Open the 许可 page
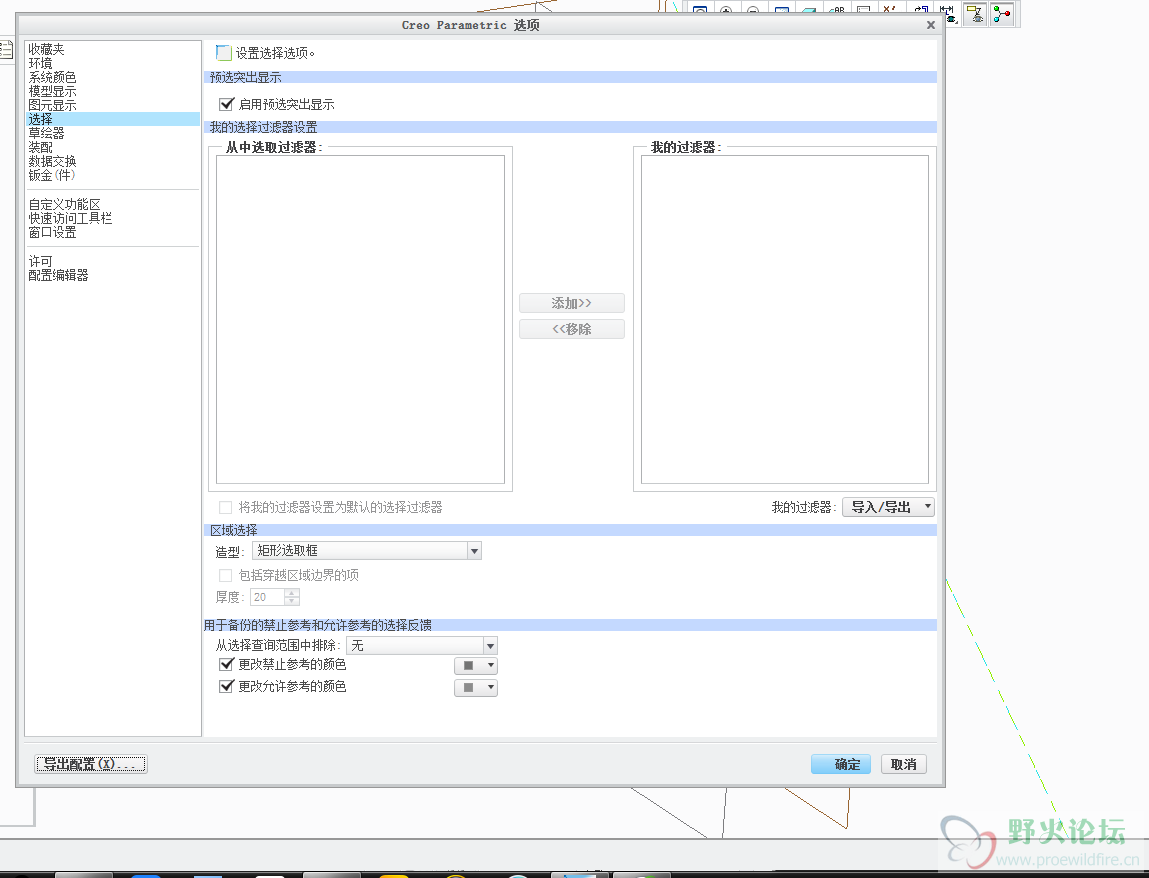The height and width of the screenshot is (878, 1149). point(40,262)
